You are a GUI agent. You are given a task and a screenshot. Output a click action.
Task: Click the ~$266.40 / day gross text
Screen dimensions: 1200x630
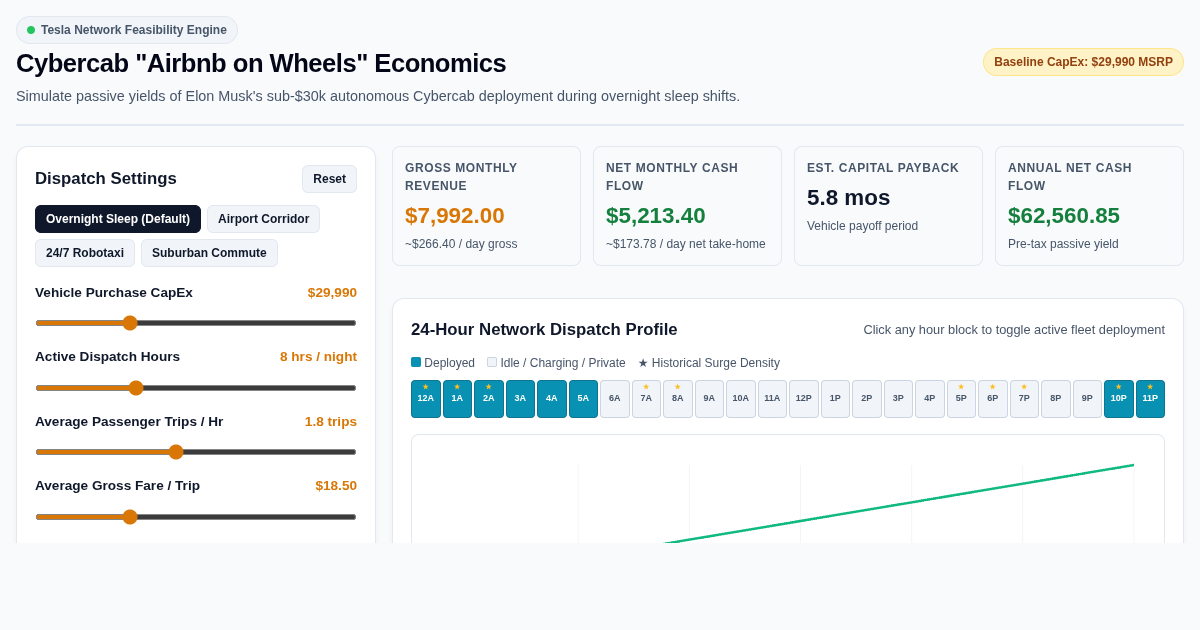coord(461,244)
